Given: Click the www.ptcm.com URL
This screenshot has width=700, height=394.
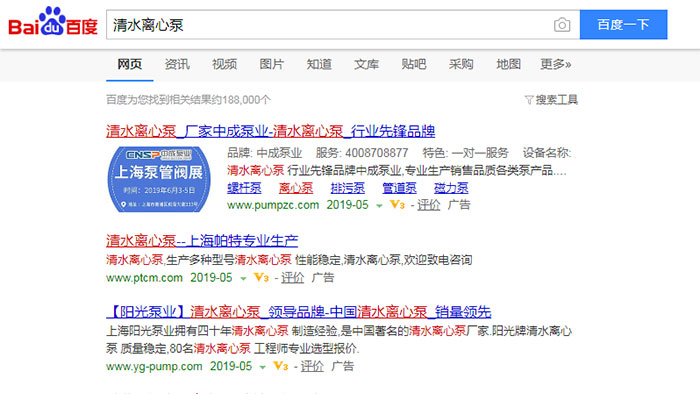Looking at the screenshot, I should [145, 278].
